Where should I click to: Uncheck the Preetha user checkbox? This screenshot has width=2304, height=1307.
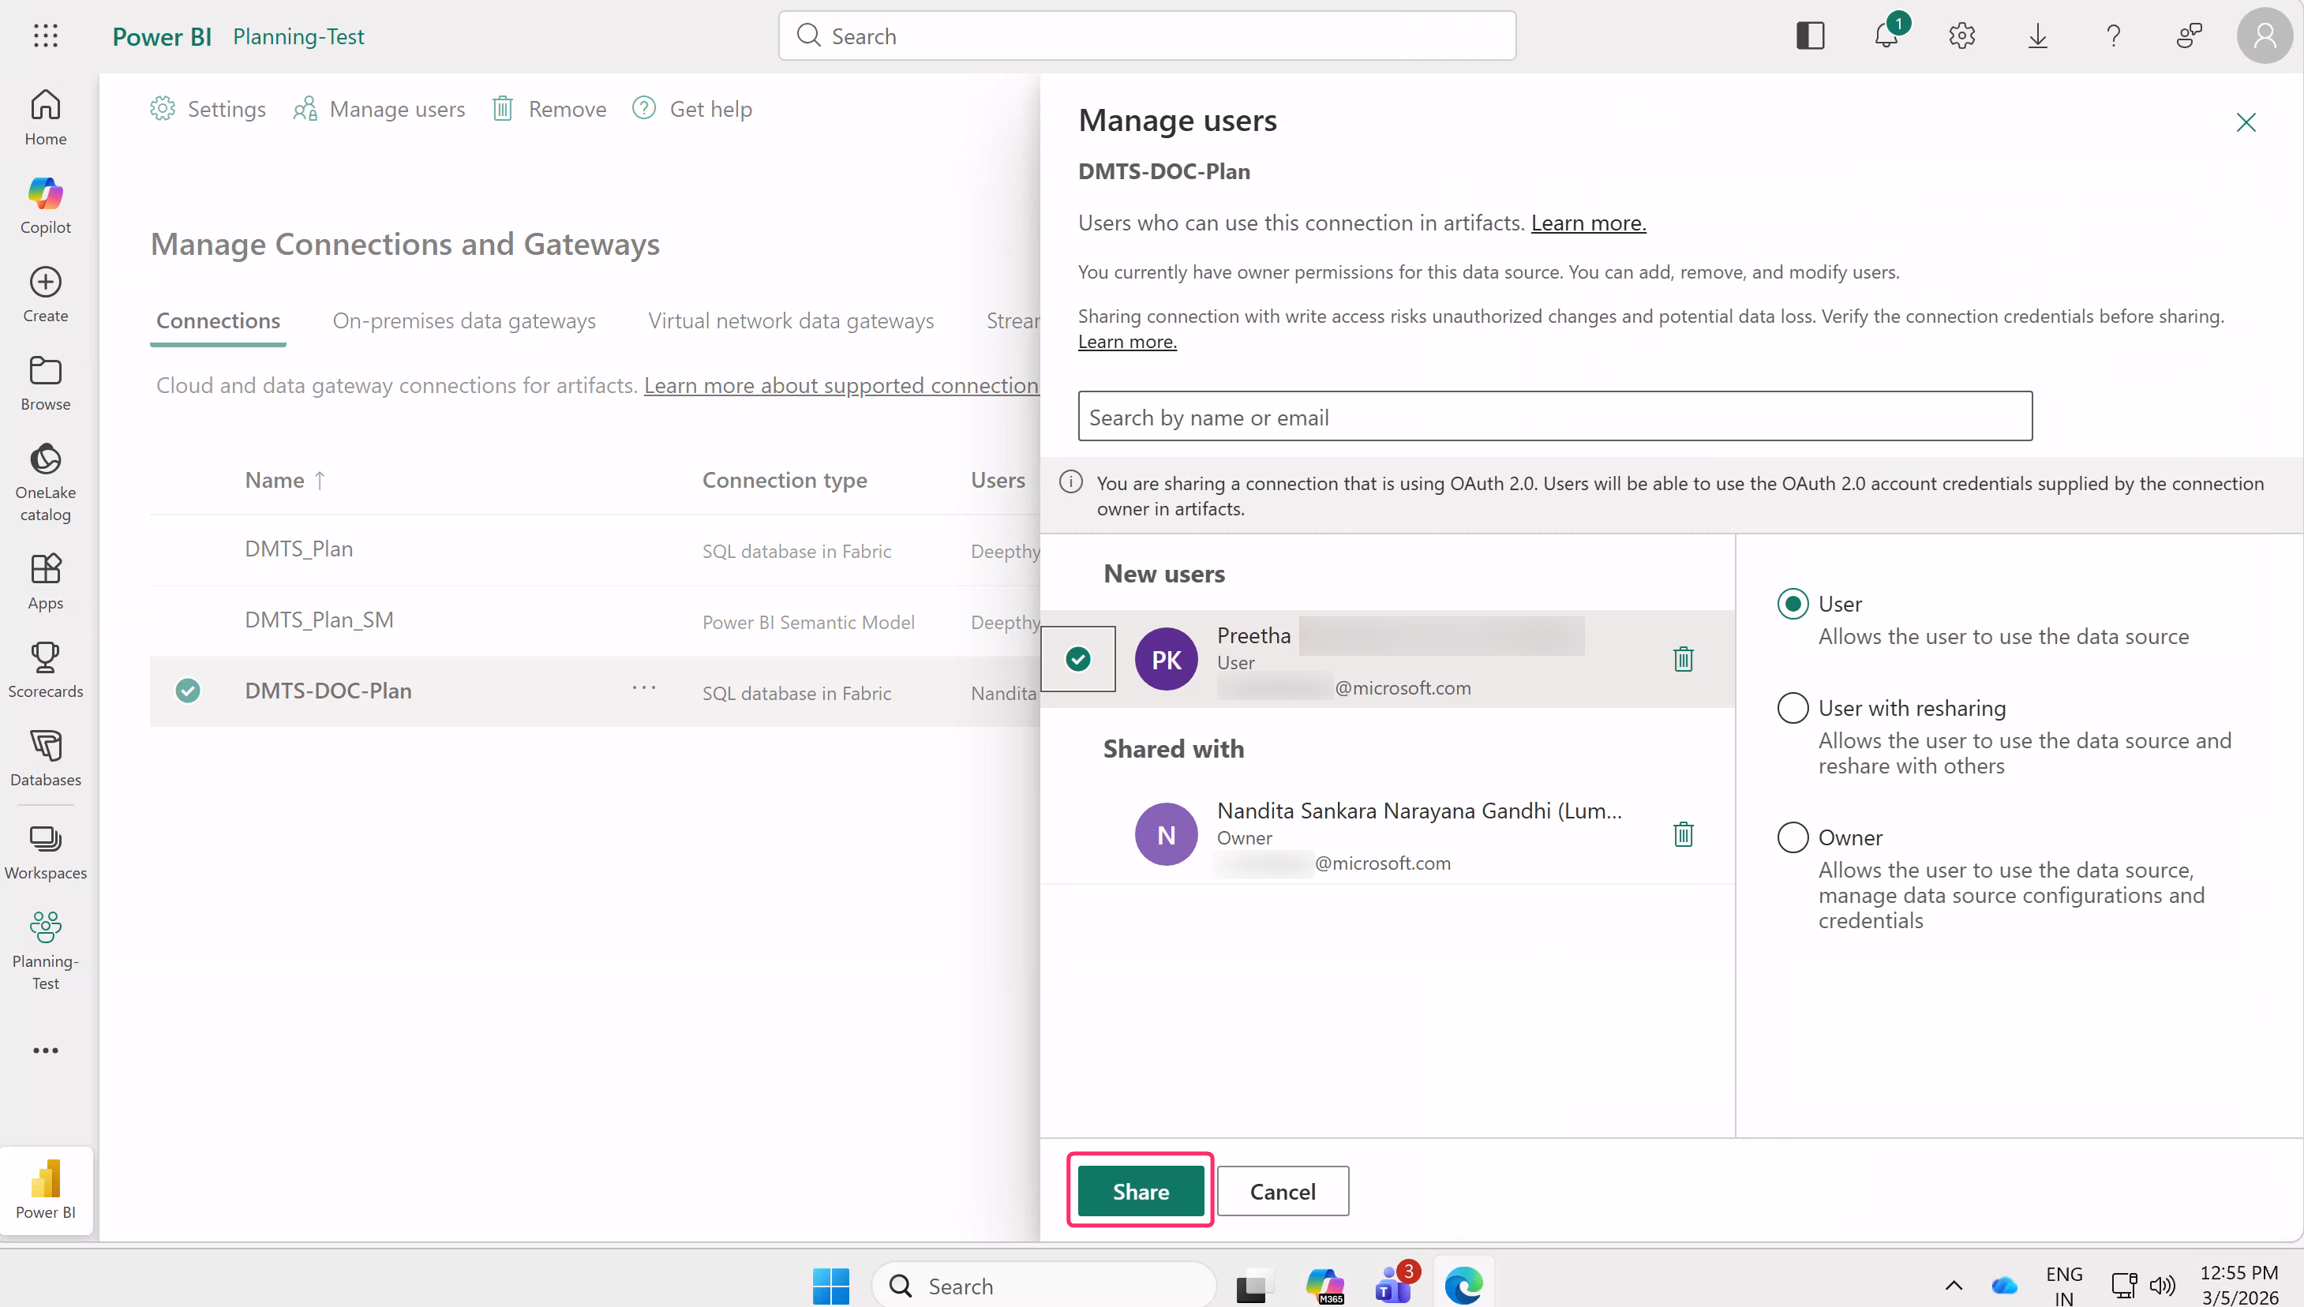[1078, 659]
